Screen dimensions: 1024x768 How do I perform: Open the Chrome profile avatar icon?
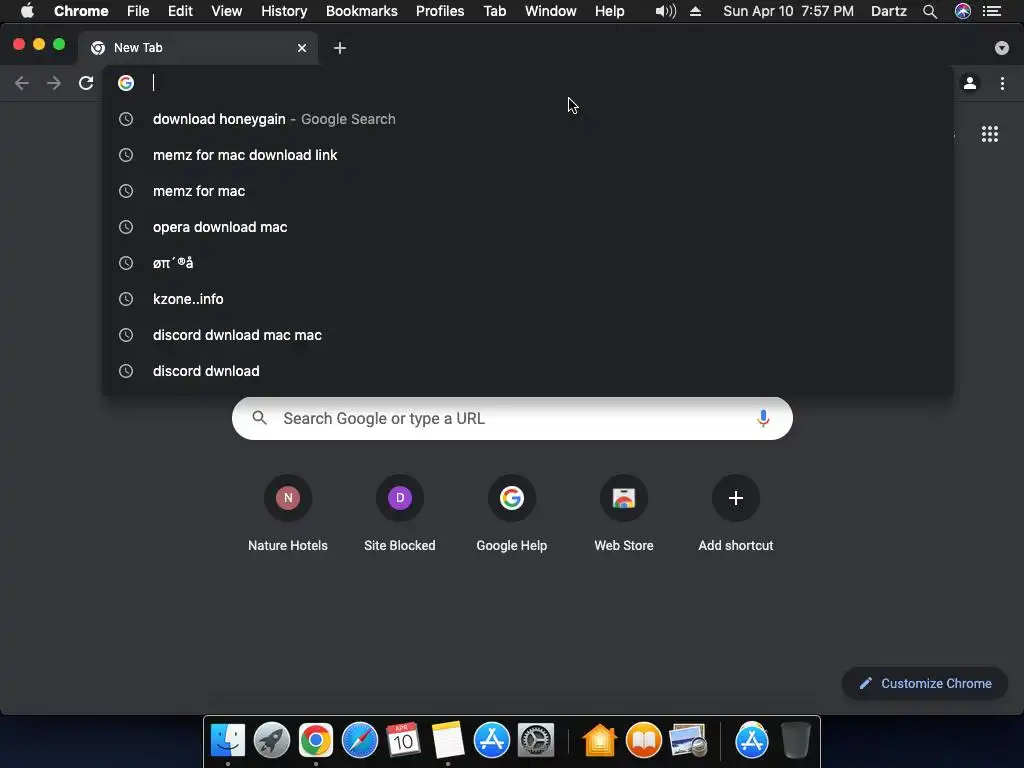(970, 83)
